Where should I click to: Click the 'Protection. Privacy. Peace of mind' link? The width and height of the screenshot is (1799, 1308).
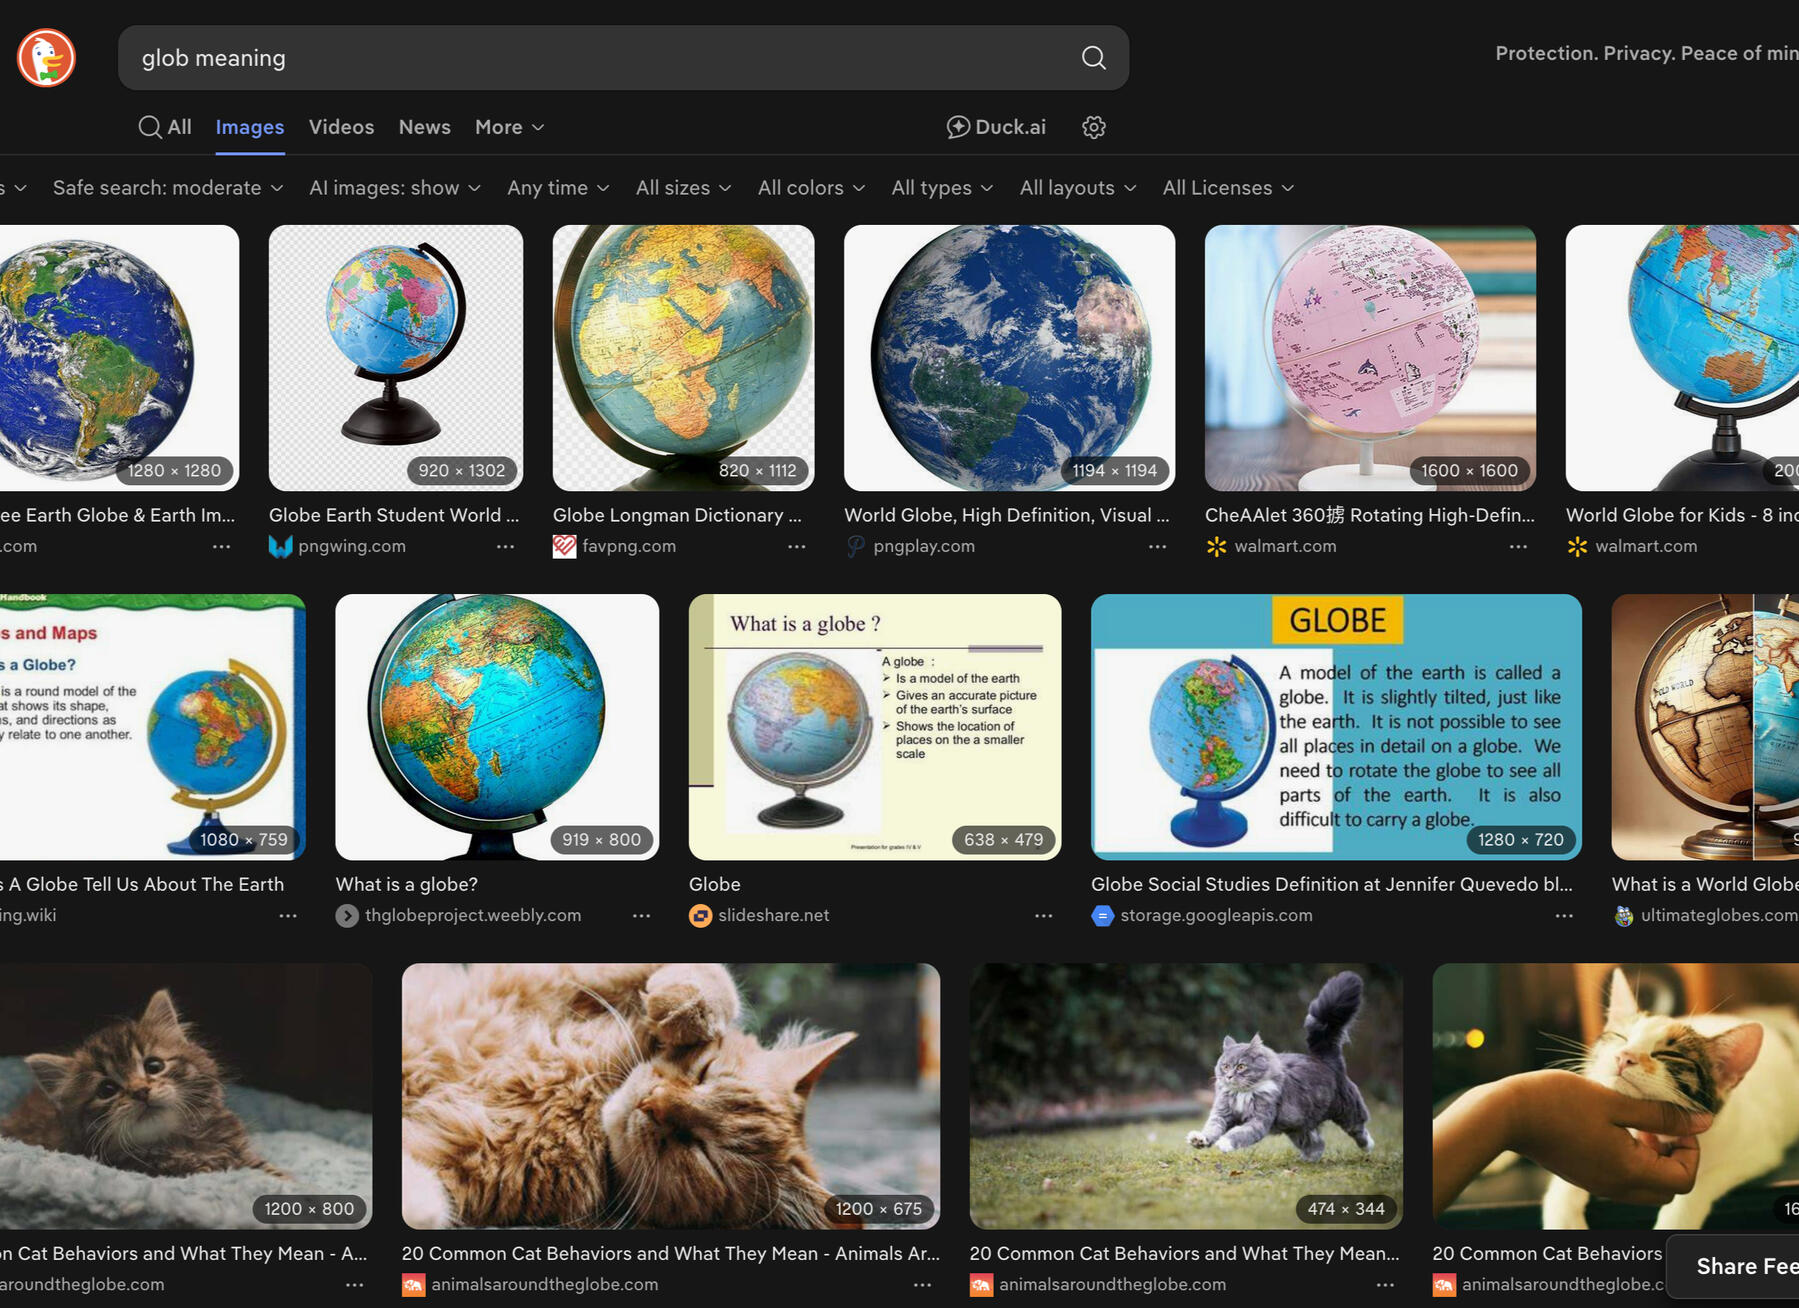[1647, 54]
